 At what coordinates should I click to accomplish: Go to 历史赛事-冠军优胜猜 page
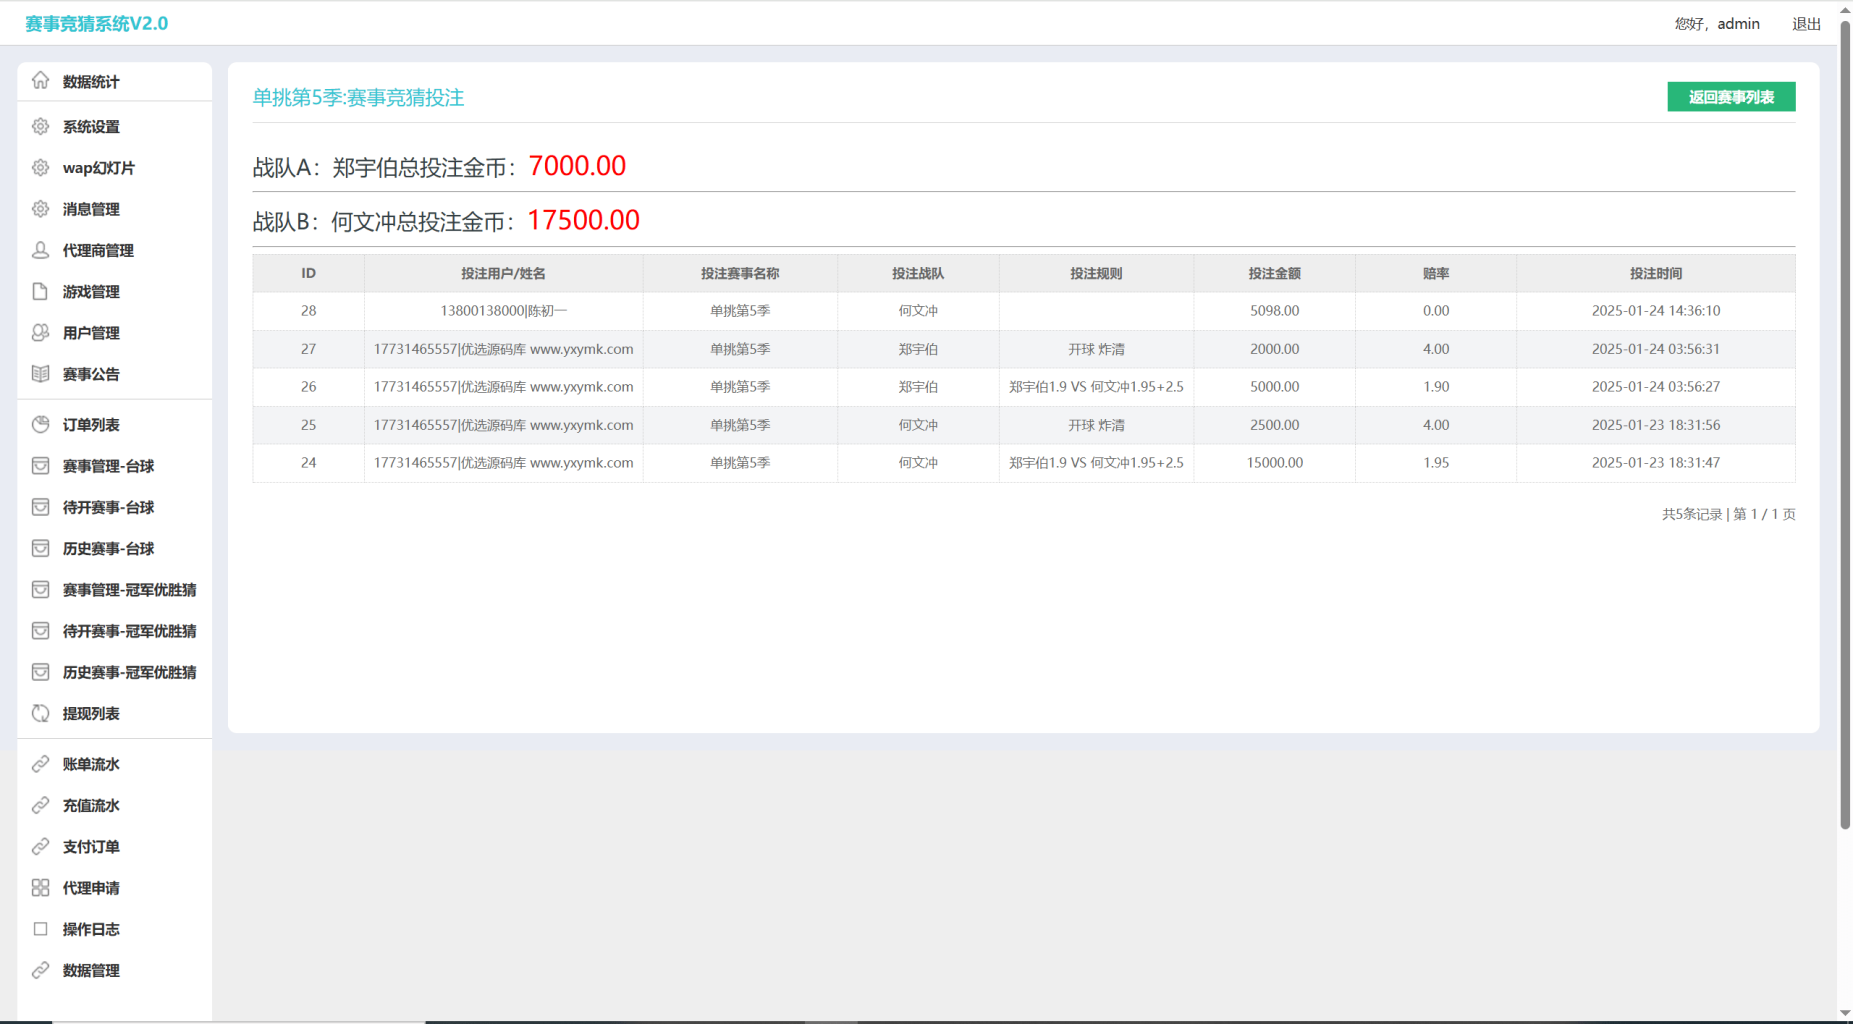tap(129, 672)
